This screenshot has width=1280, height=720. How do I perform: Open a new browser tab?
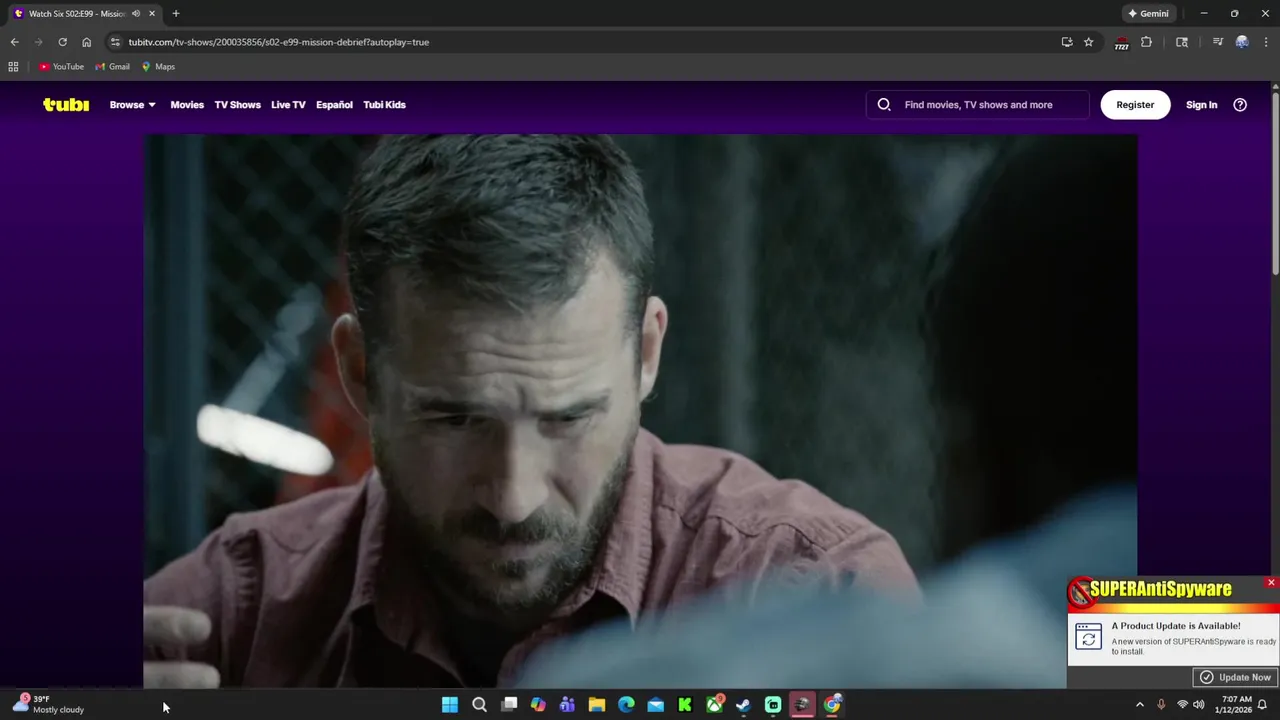pos(176,13)
